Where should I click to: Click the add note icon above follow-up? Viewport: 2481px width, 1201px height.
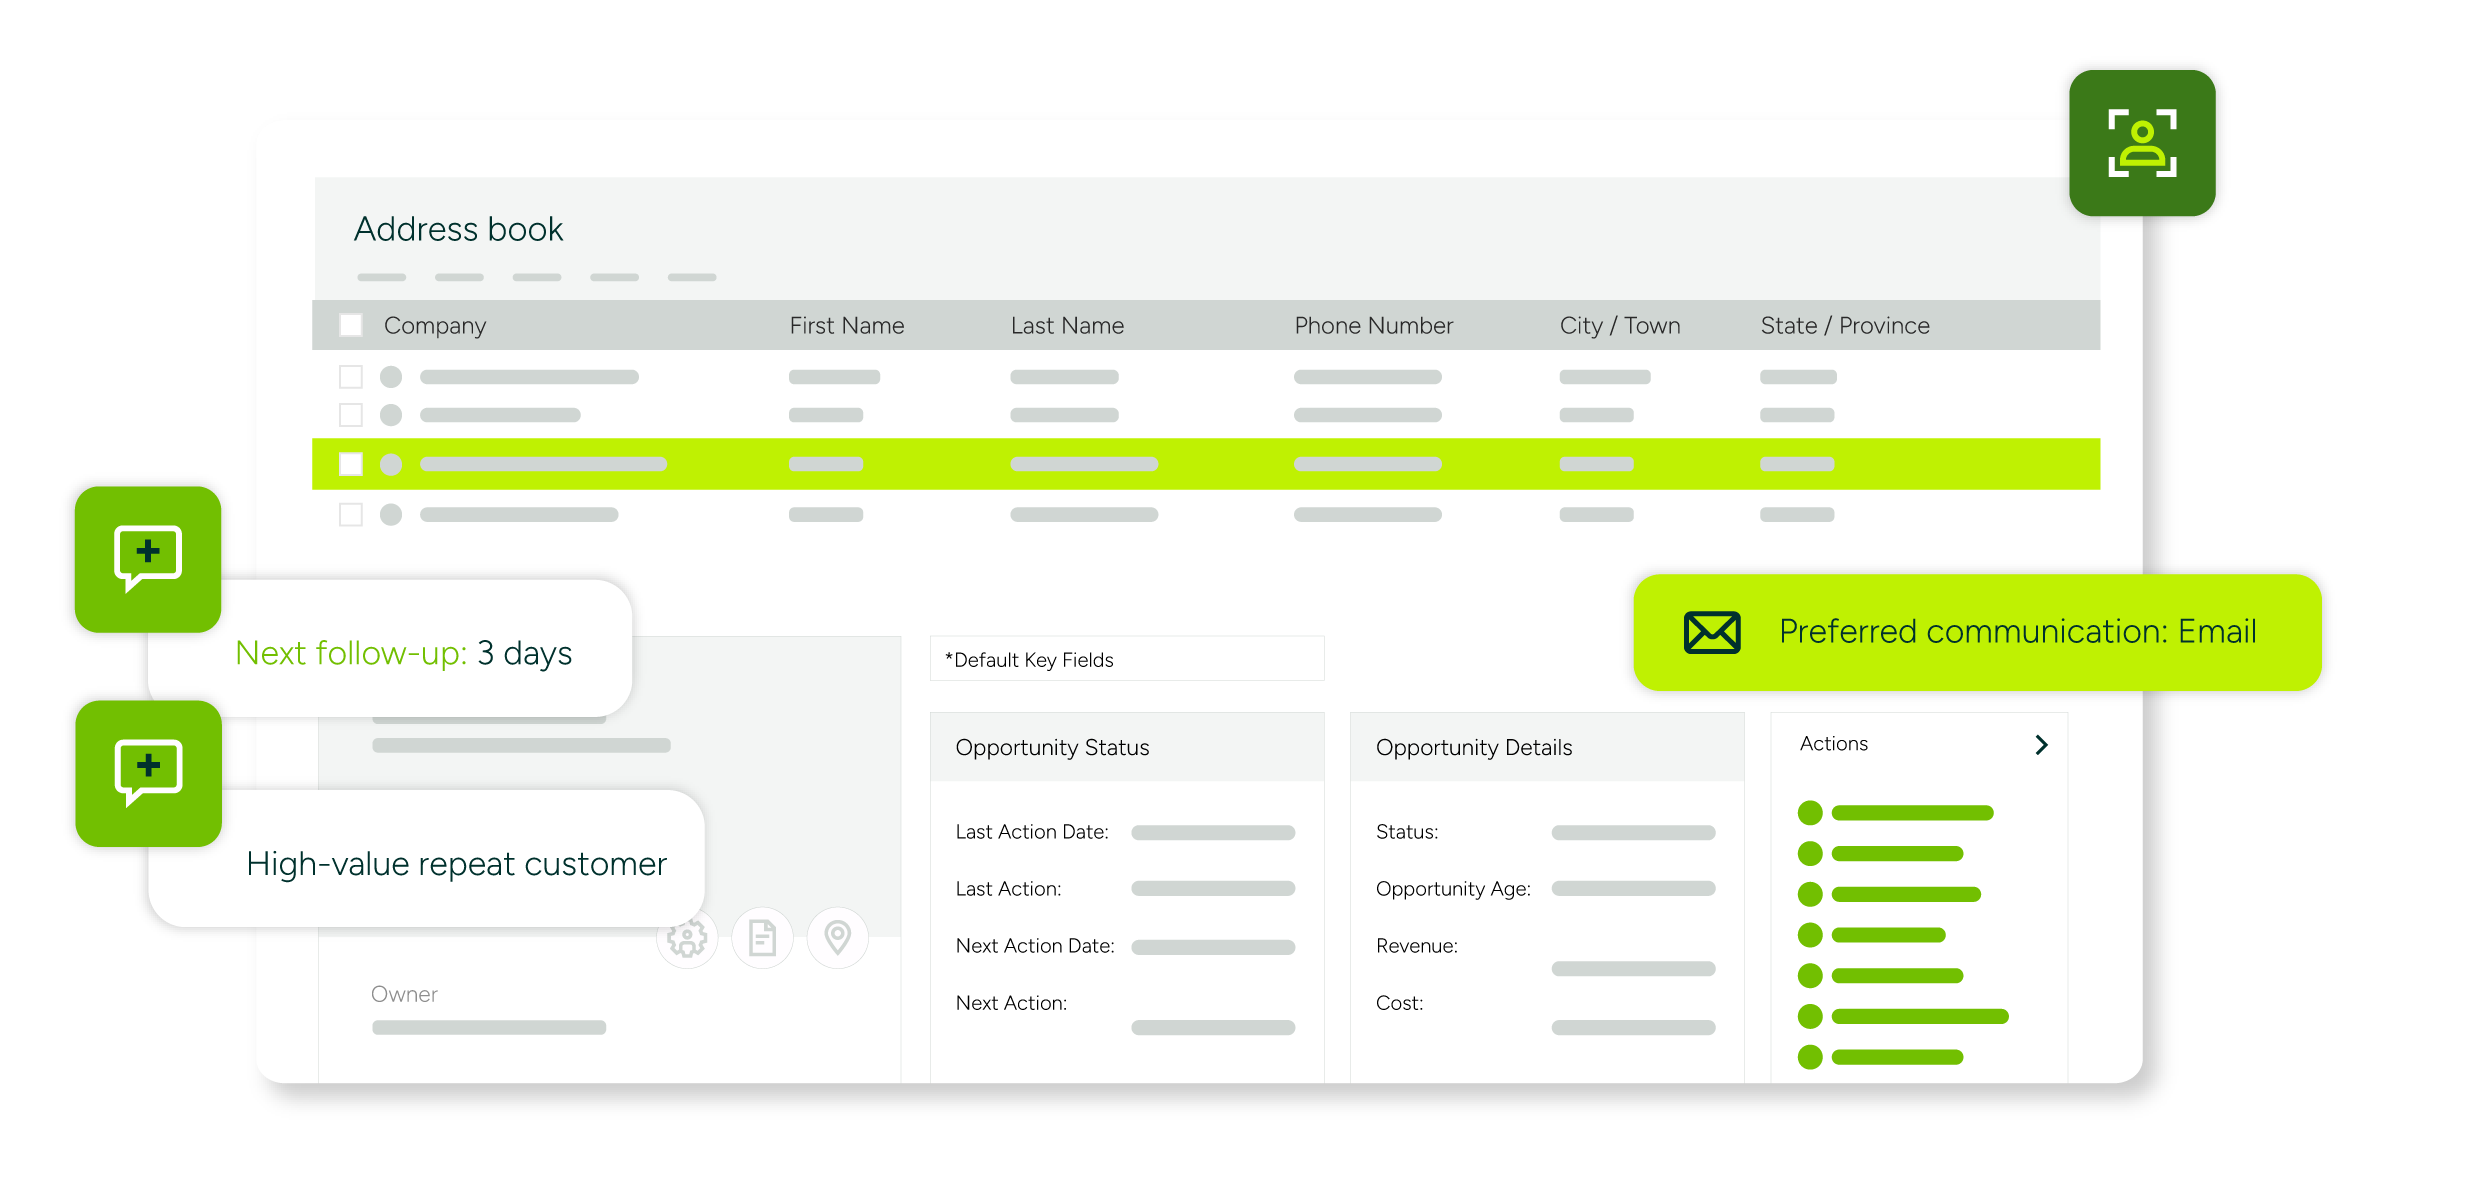coord(148,558)
